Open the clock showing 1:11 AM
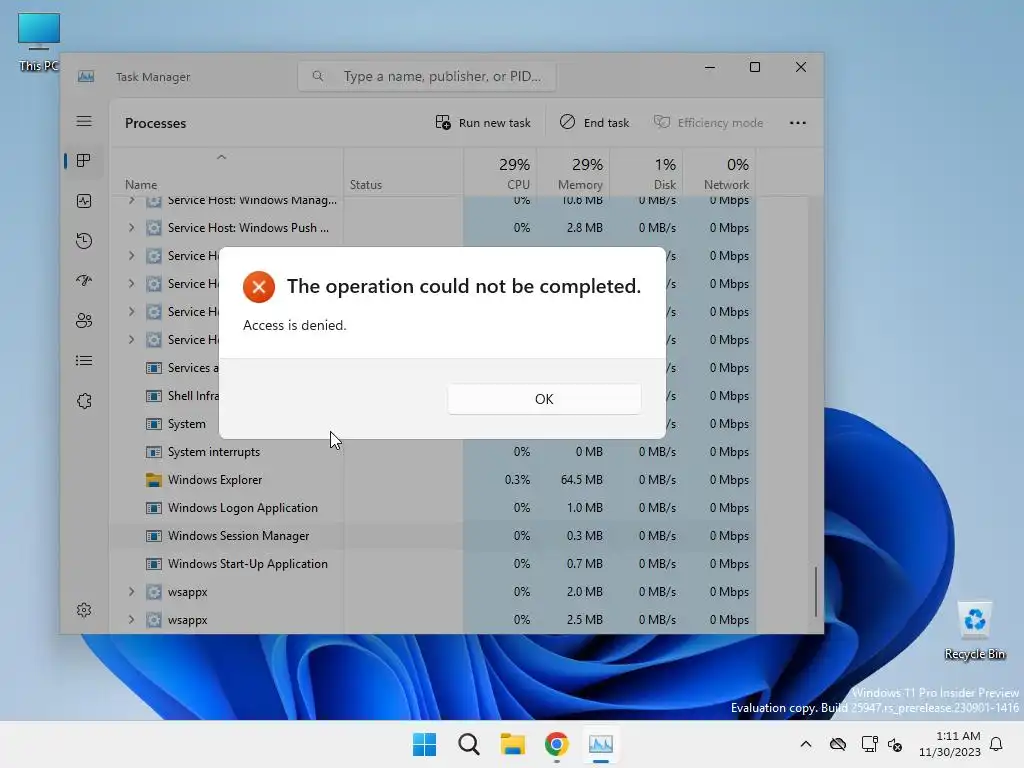This screenshot has width=1024, height=768. click(x=950, y=744)
